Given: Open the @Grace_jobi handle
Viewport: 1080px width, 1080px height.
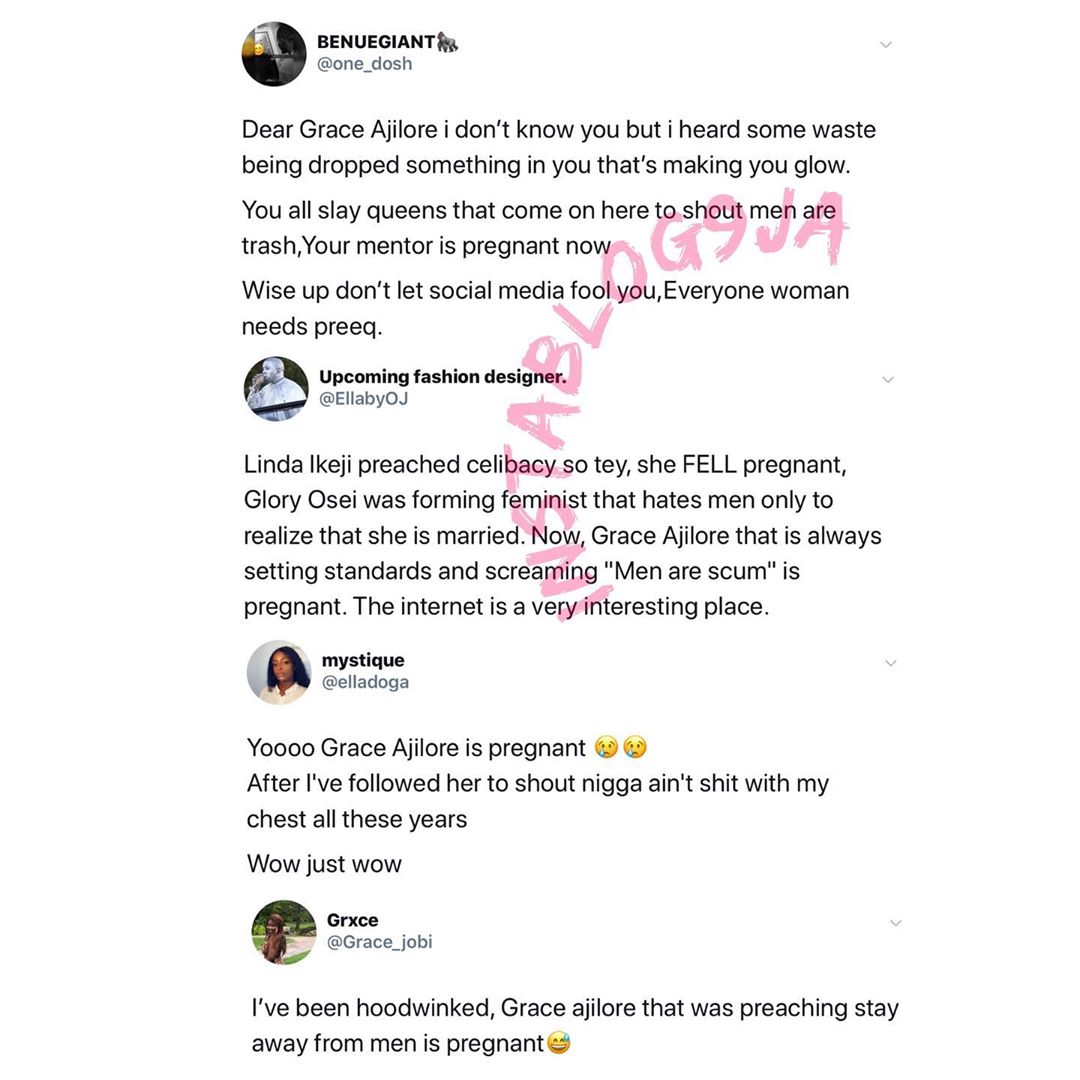Looking at the screenshot, I should pyautogui.click(x=380, y=942).
